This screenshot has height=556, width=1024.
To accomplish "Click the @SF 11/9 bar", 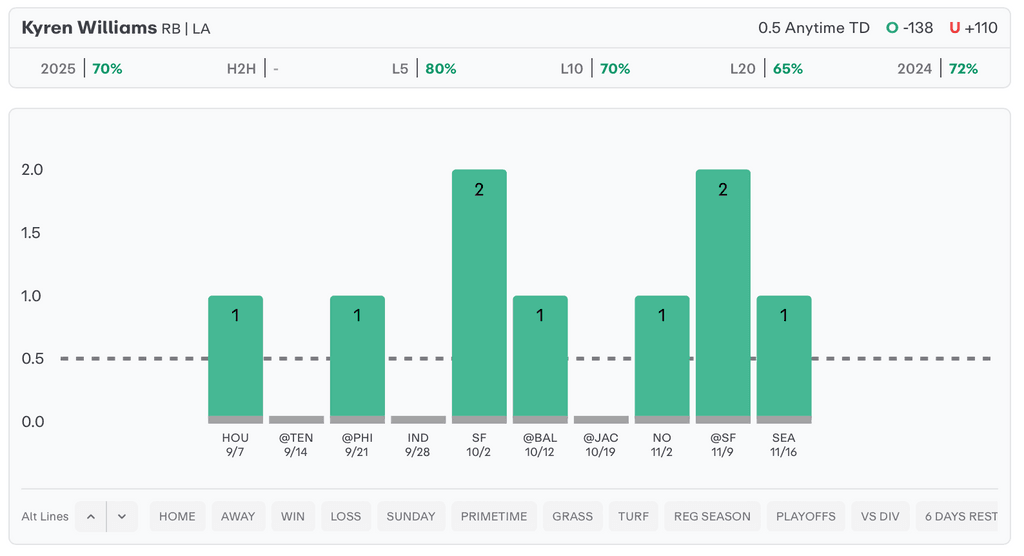I will [x=723, y=295].
